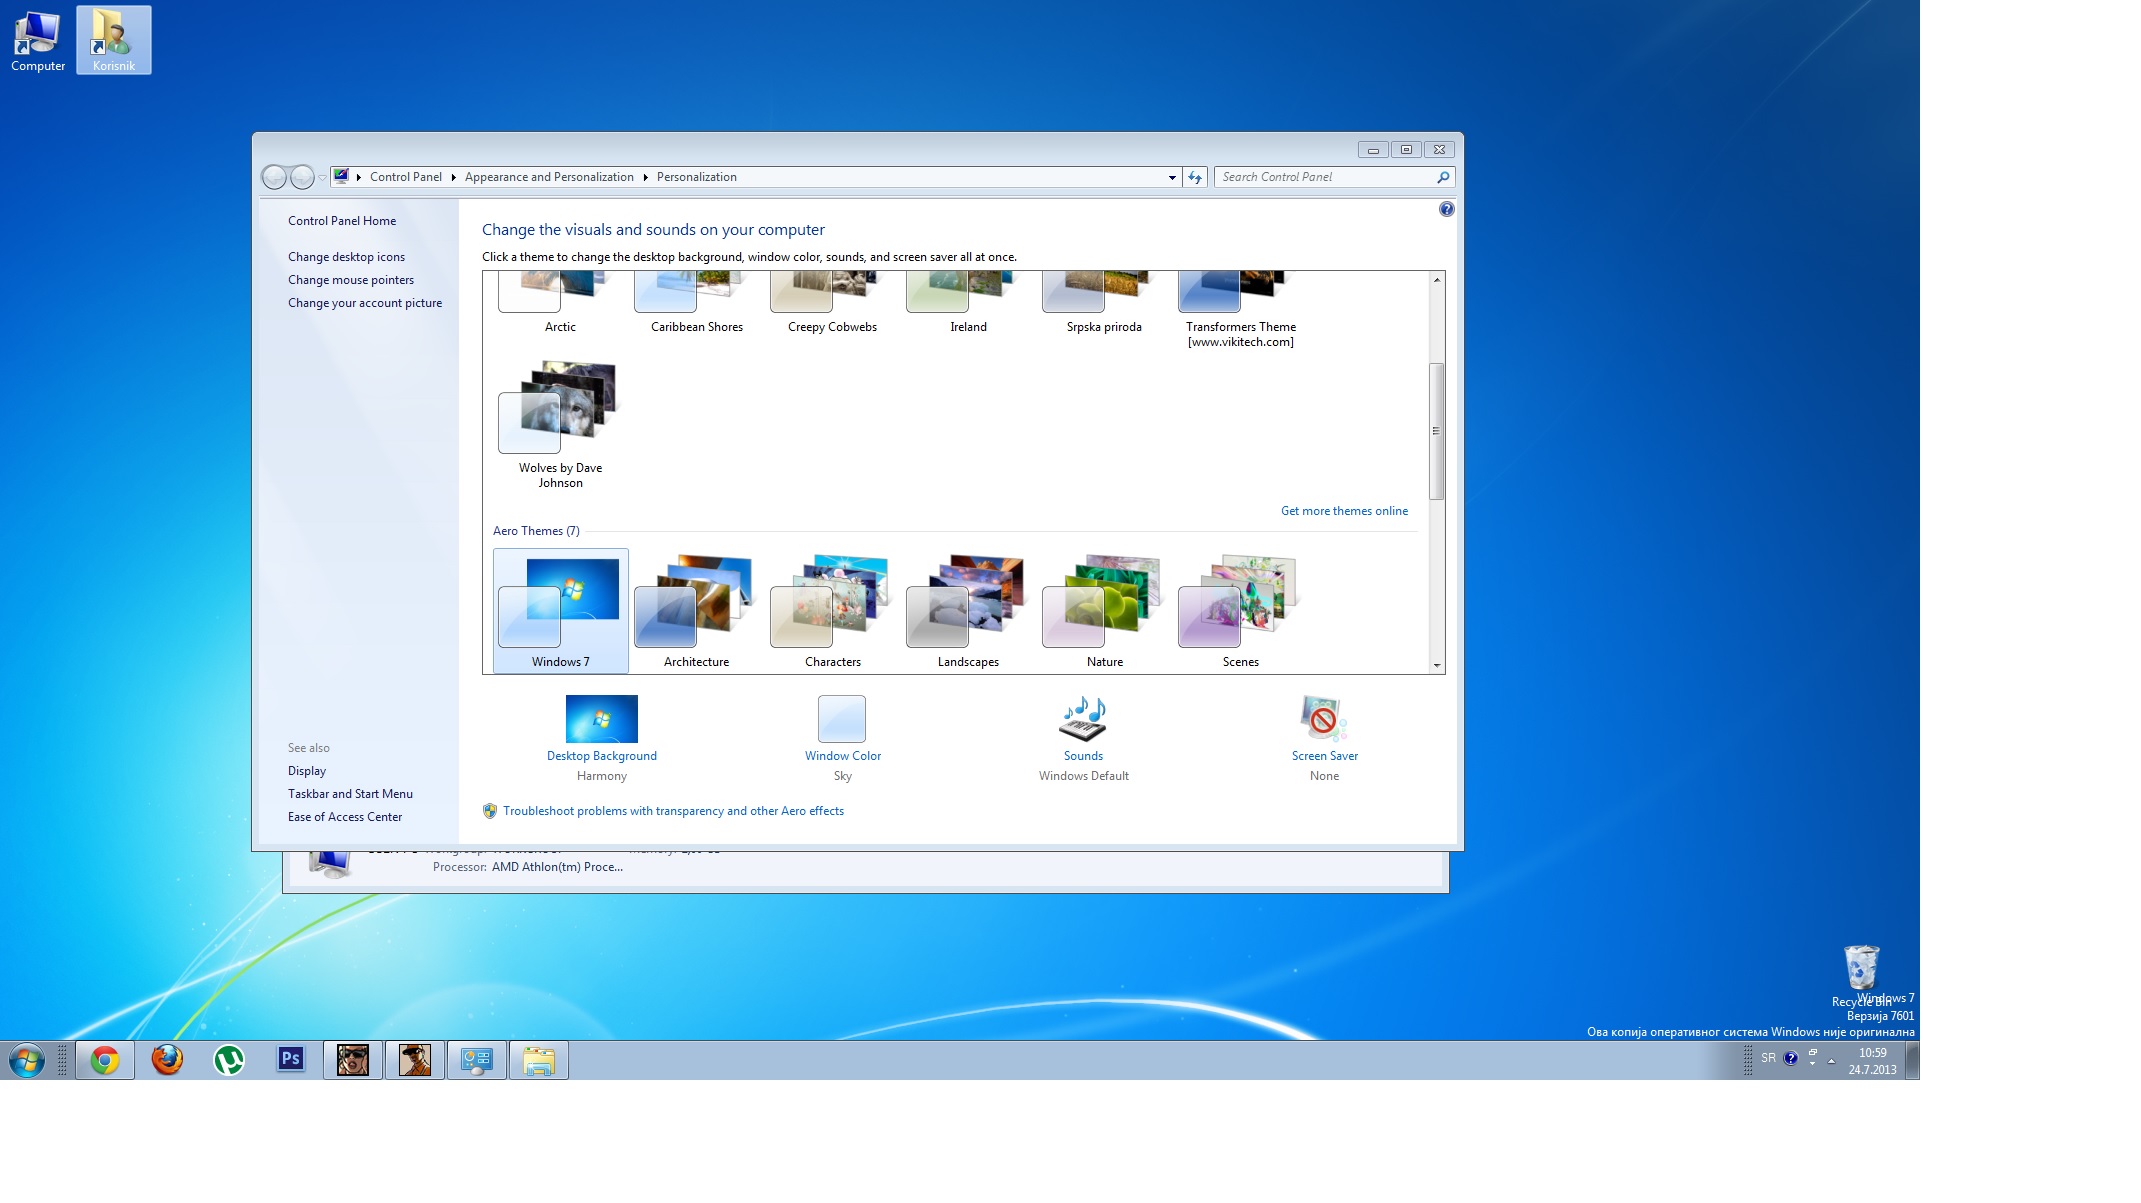This screenshot has width=2141, height=1203.
Task: Open uTorrent from the taskbar
Action: pos(229,1060)
